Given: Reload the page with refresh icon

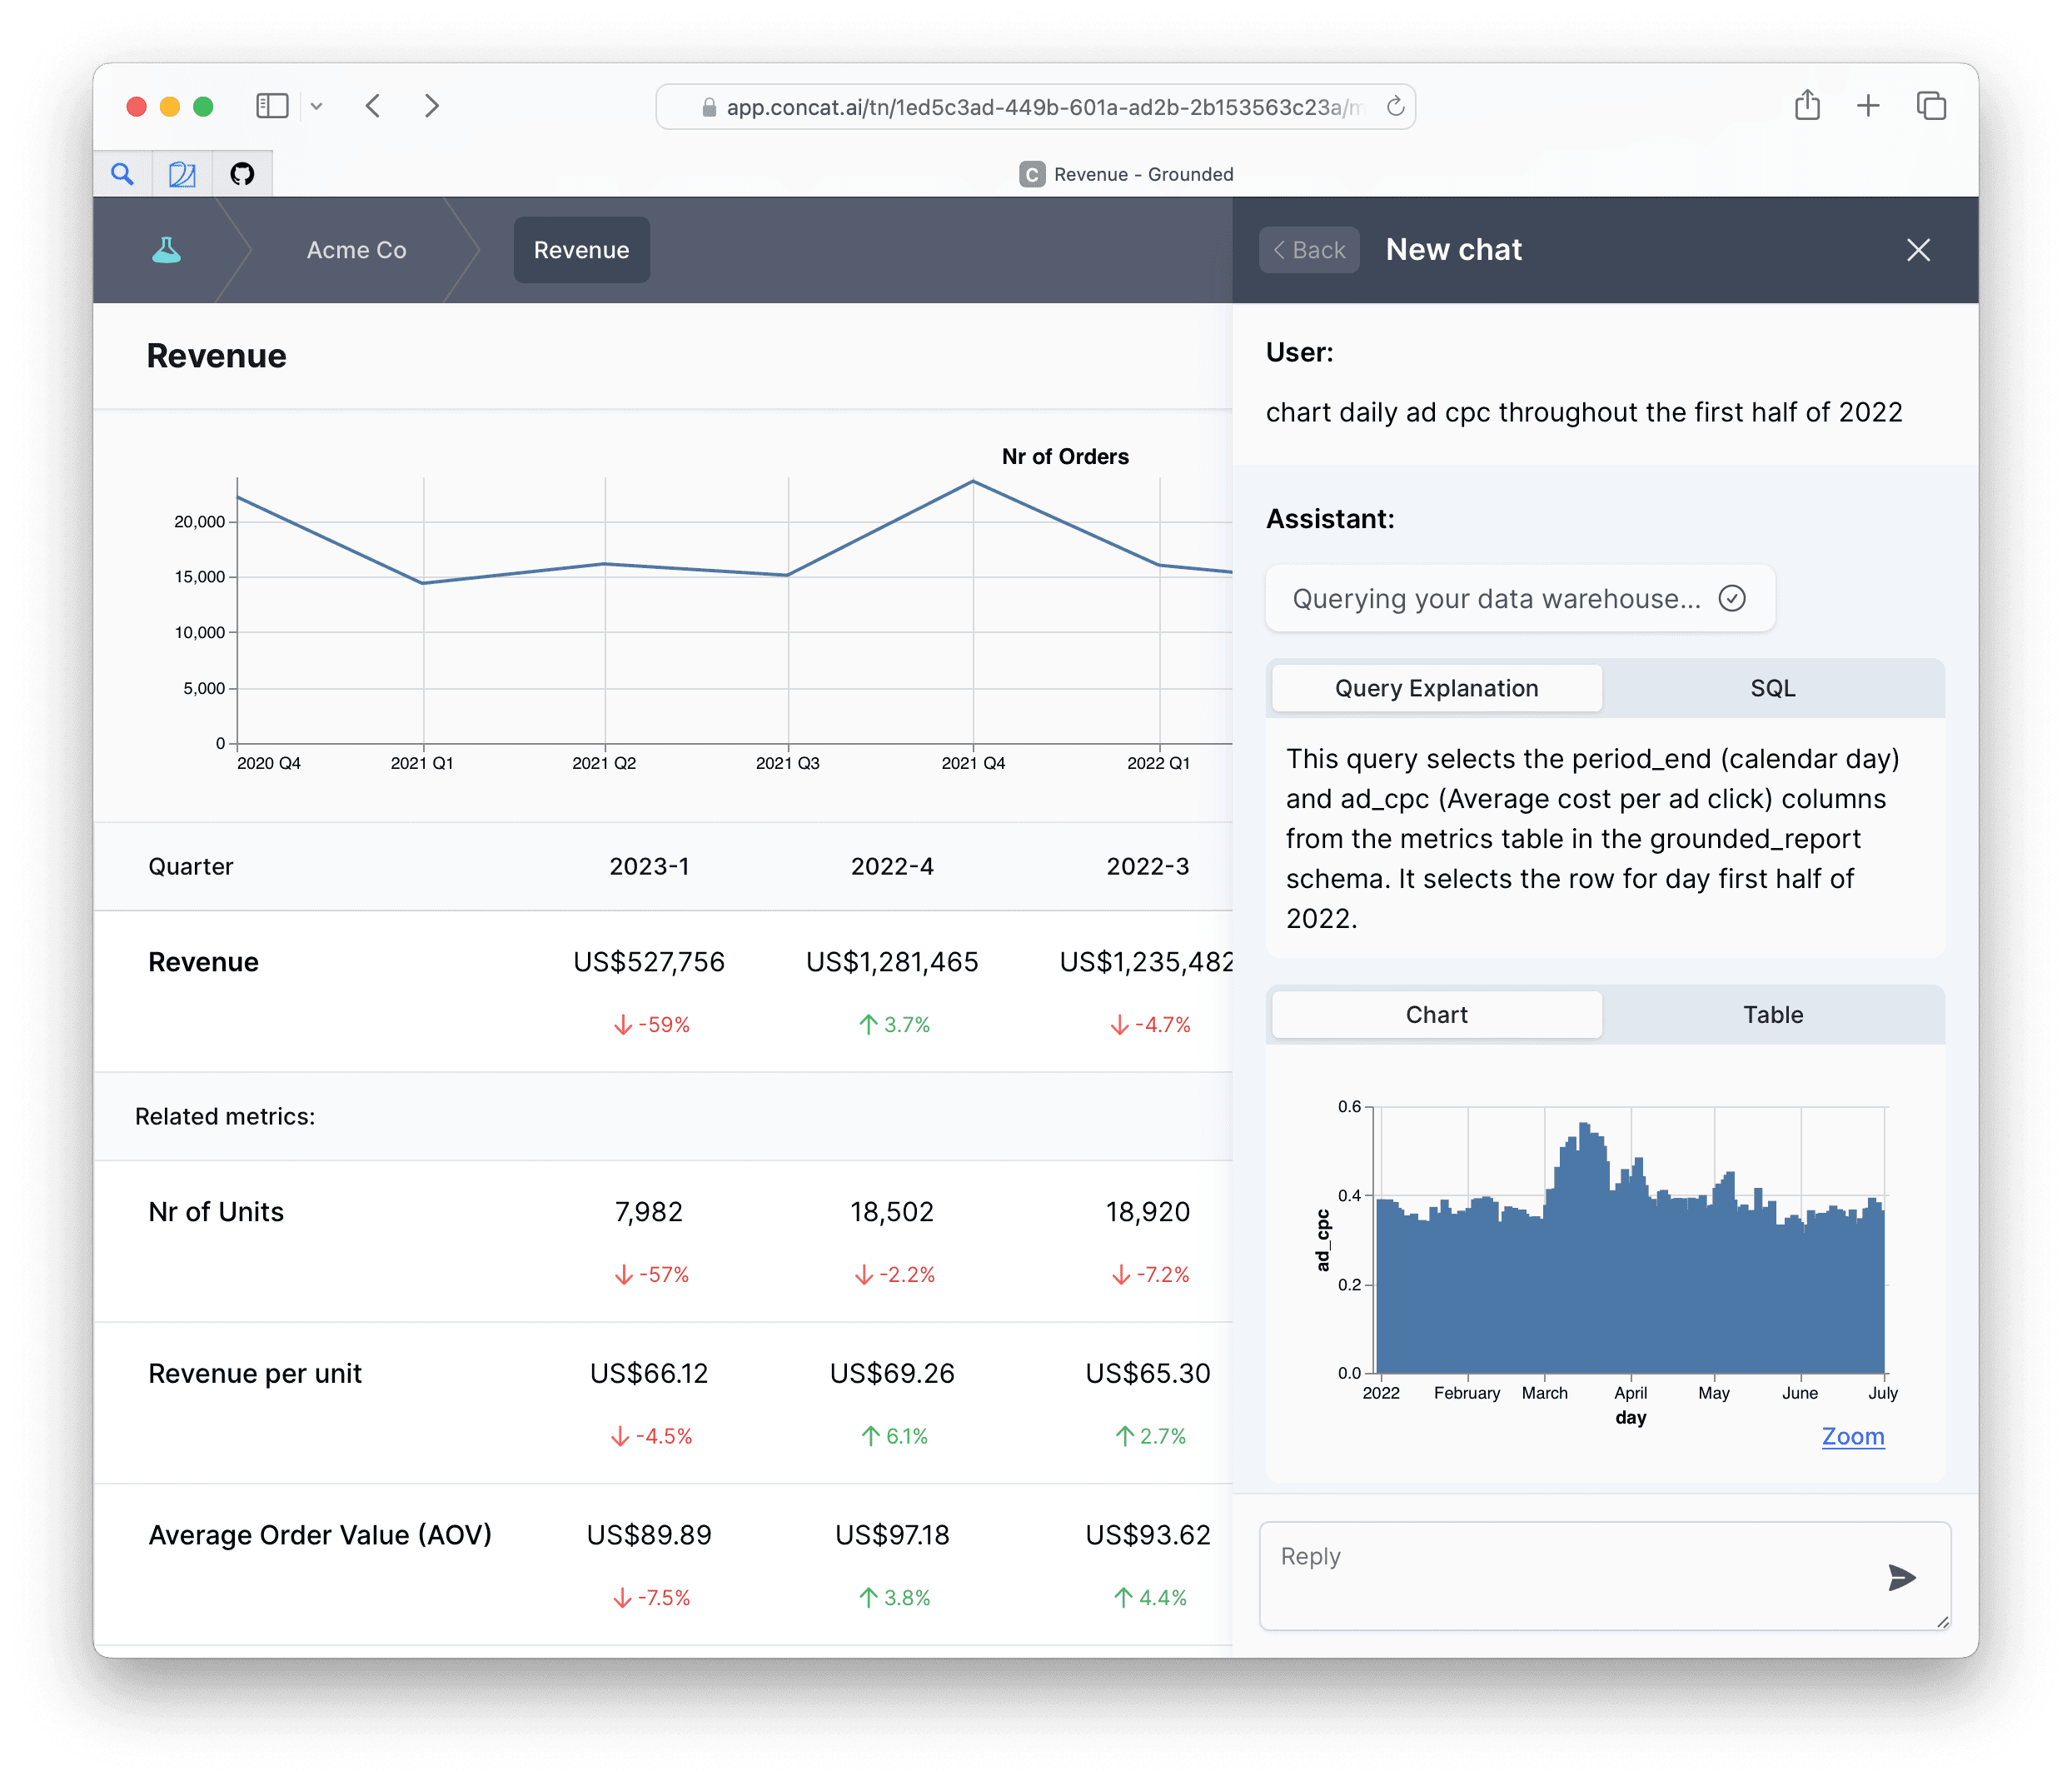Looking at the screenshot, I should tap(1395, 106).
